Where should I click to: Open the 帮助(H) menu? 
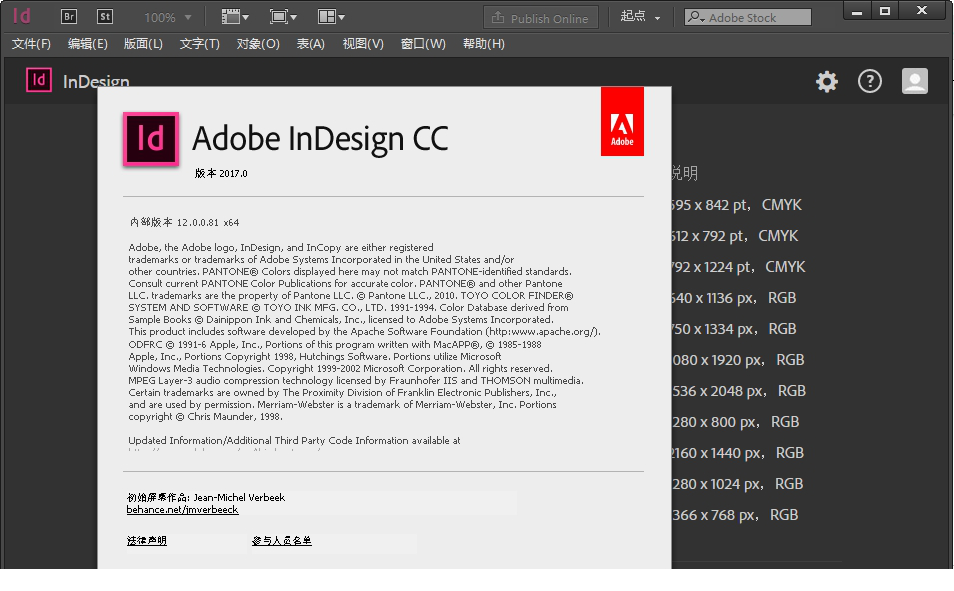point(484,44)
